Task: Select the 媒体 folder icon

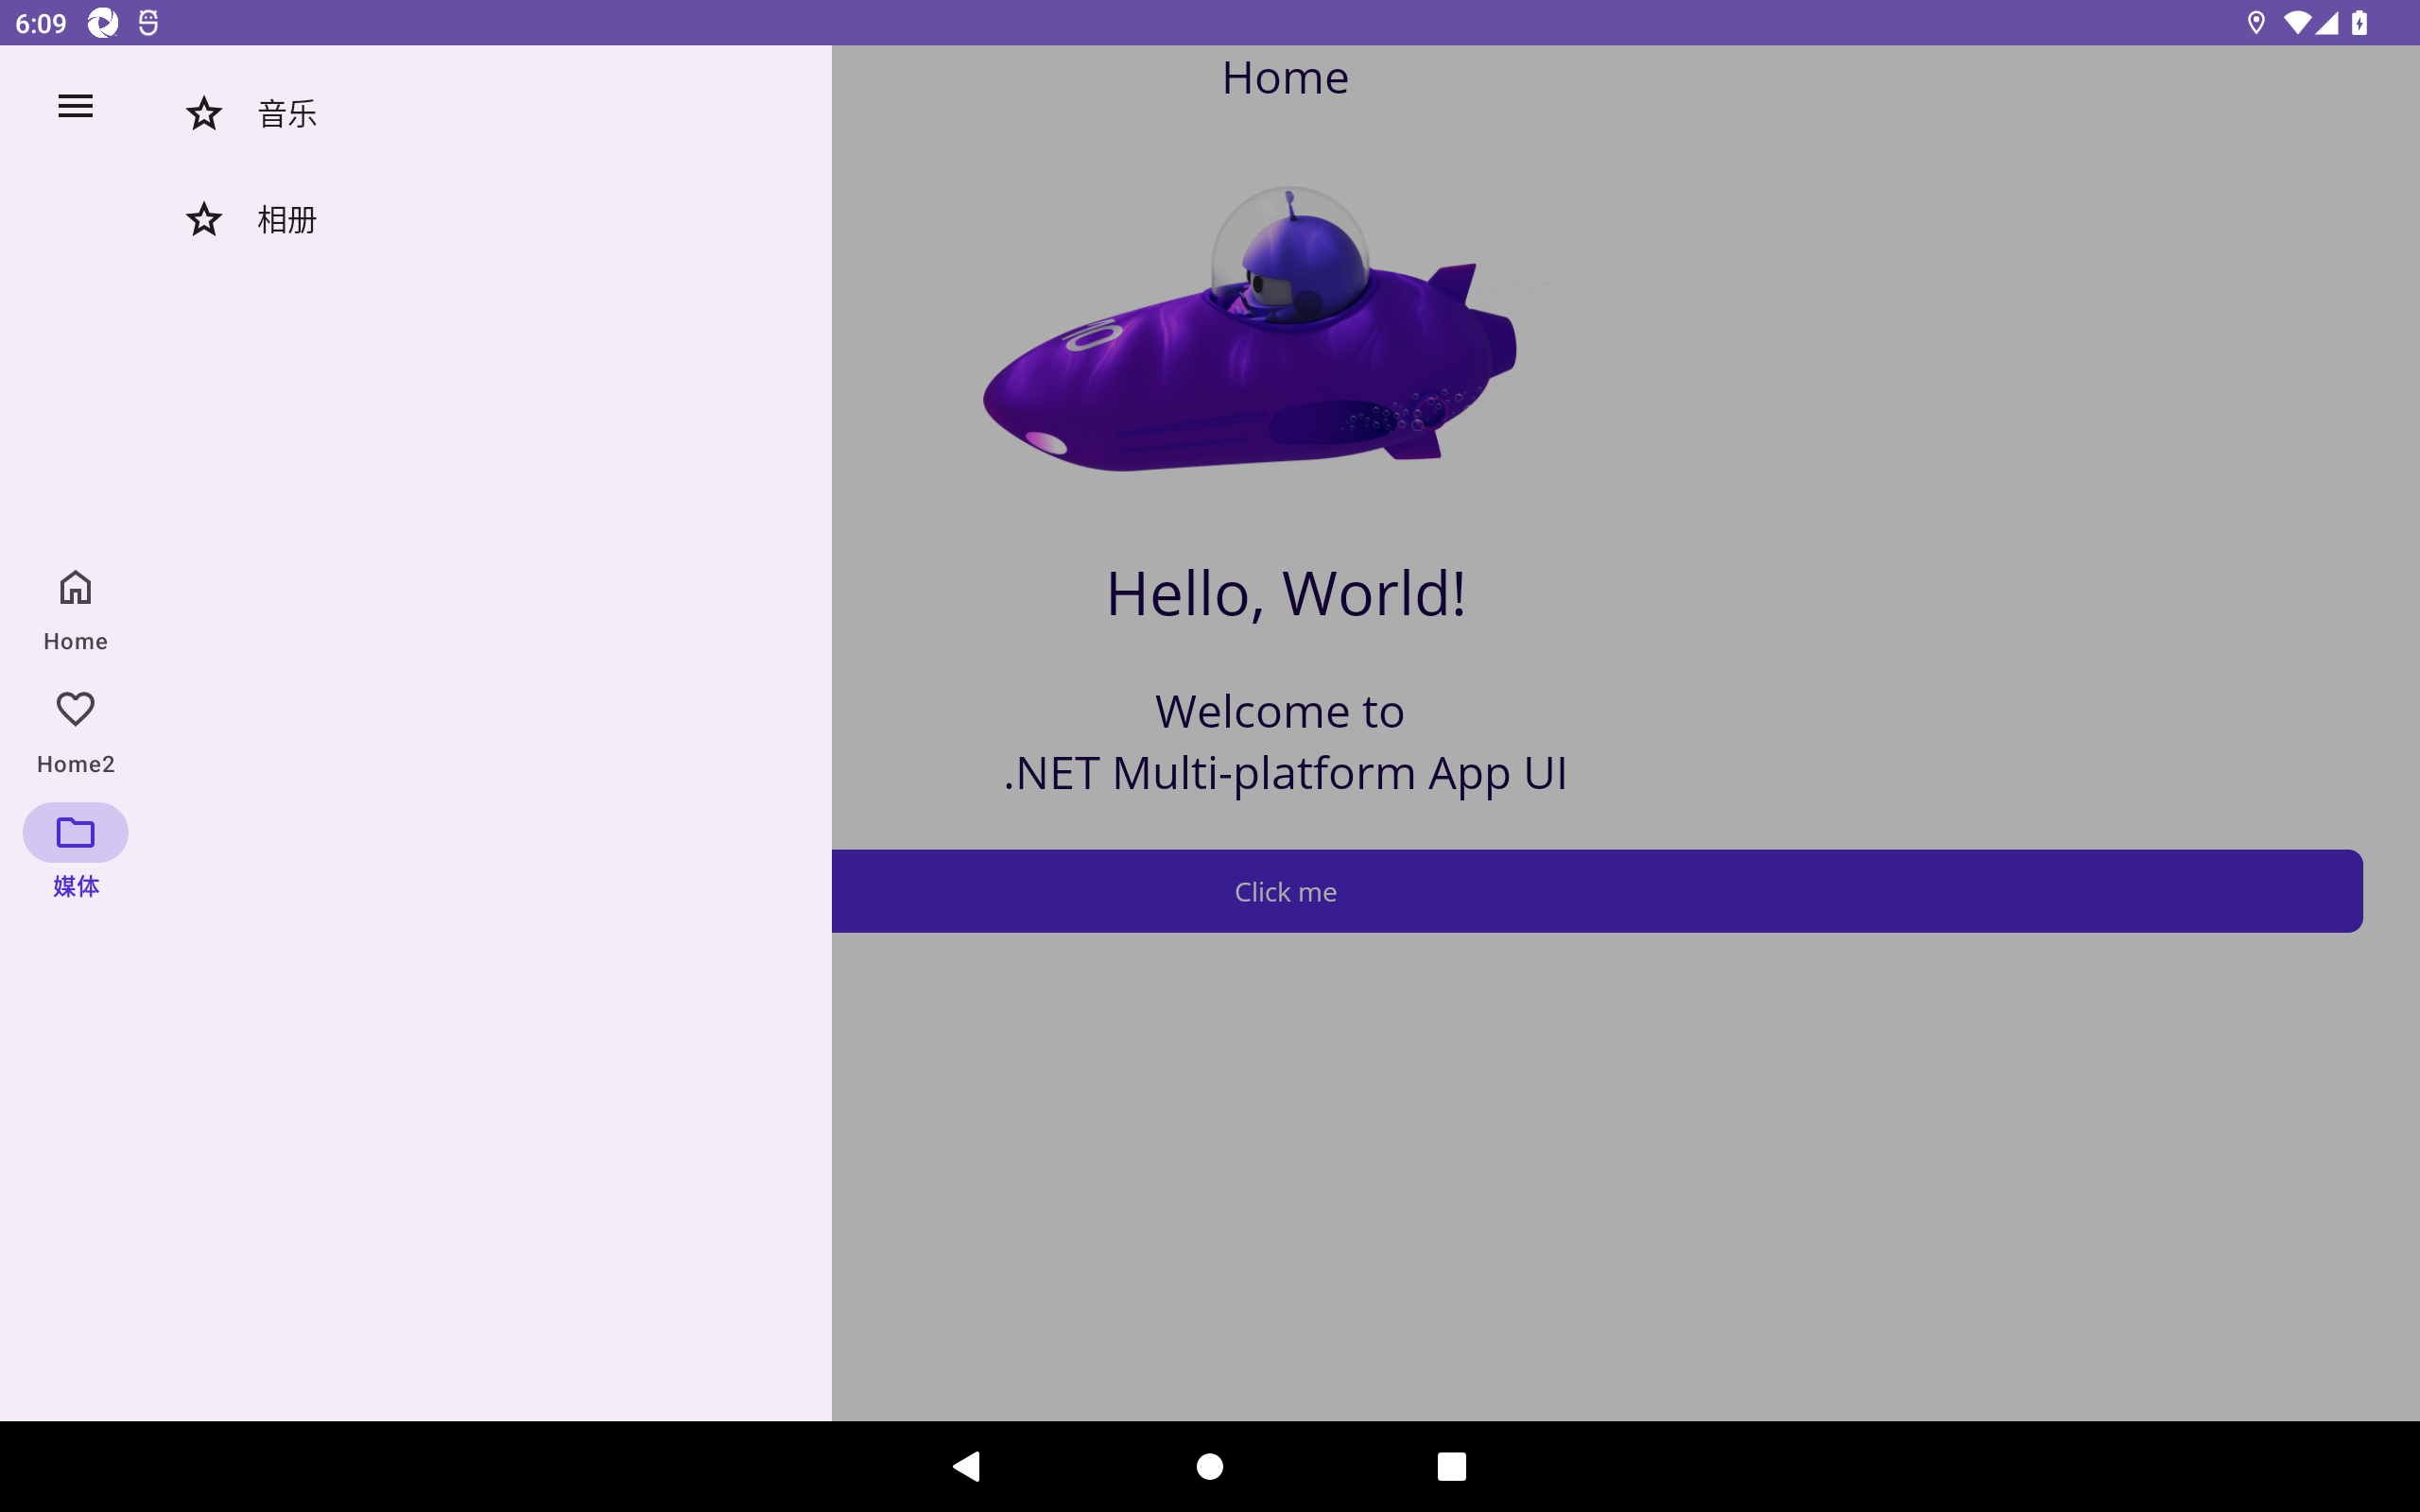Action: [75, 832]
